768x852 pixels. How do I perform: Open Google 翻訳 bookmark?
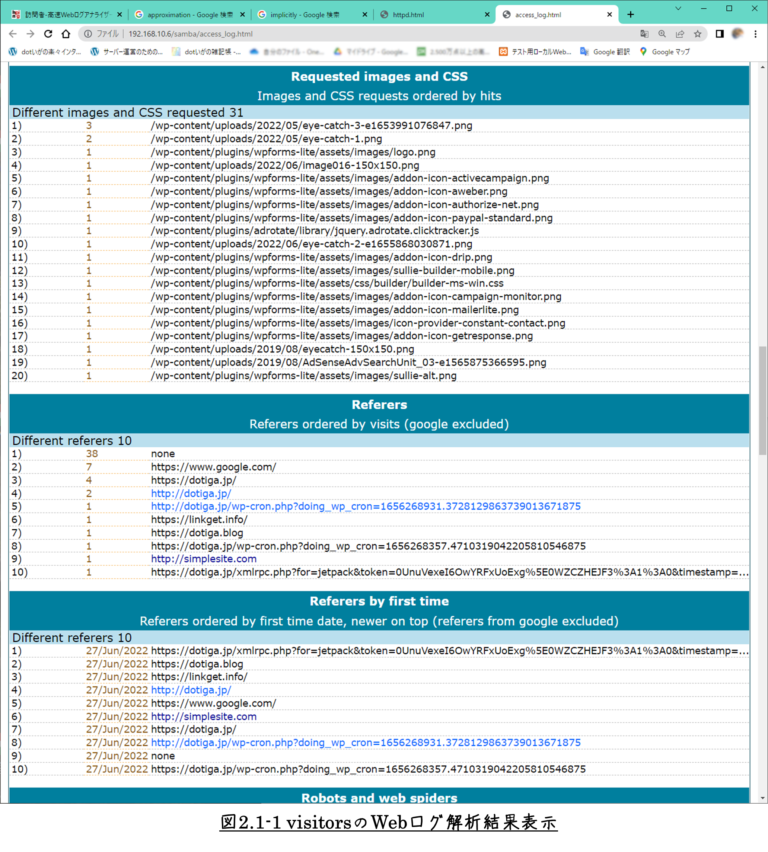pyautogui.click(x=610, y=51)
